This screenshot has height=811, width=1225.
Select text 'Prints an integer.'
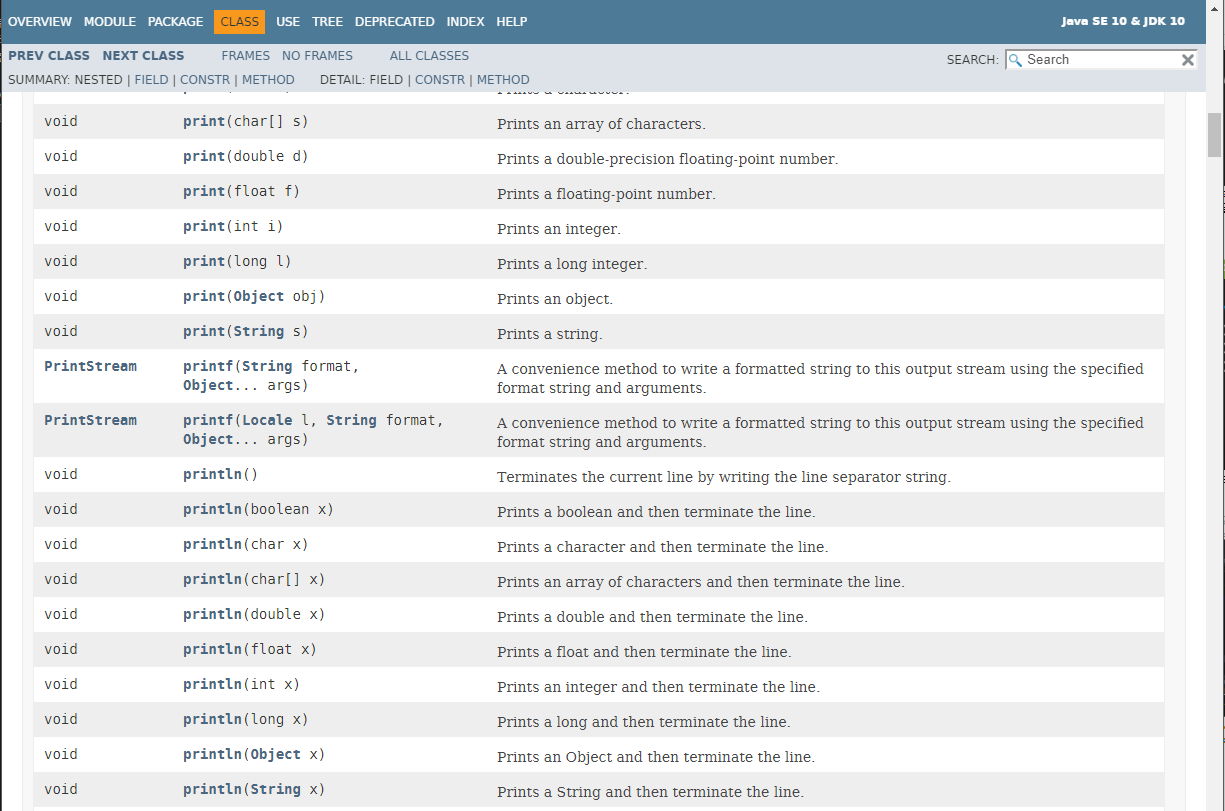[558, 229]
